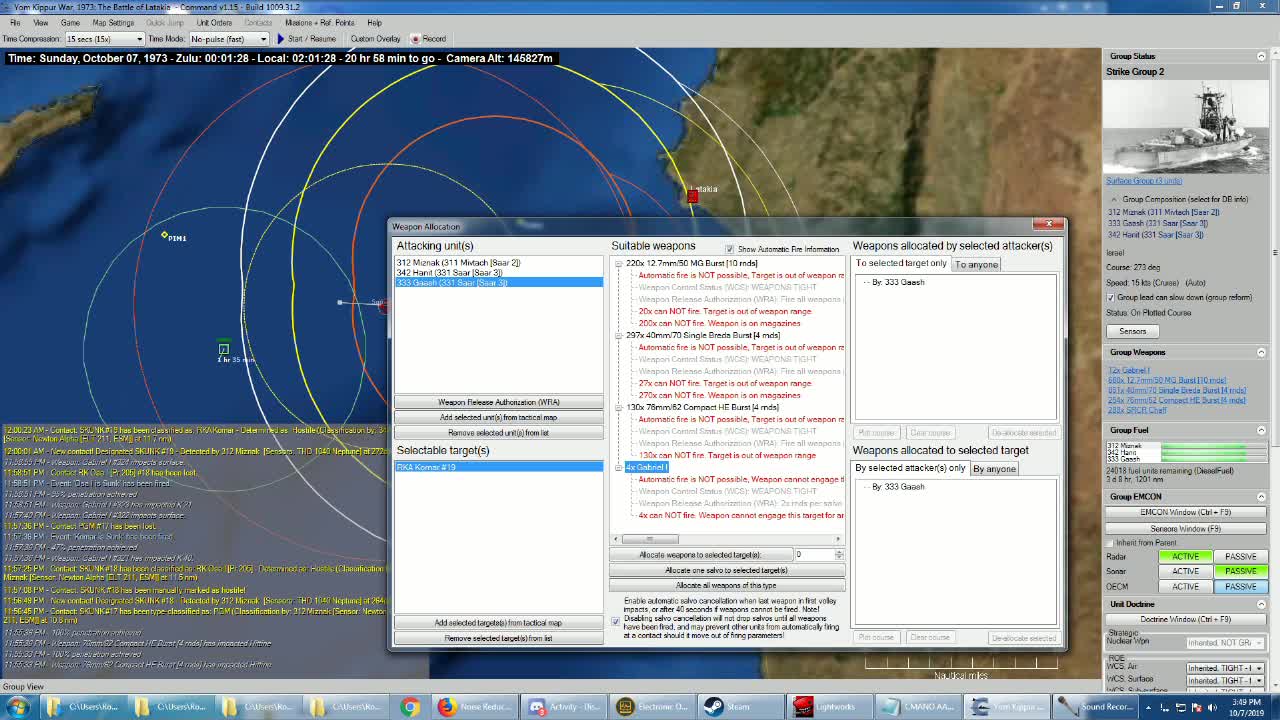Set OECM to ACTIVE
Viewport: 1280px width, 720px height.
point(1185,586)
